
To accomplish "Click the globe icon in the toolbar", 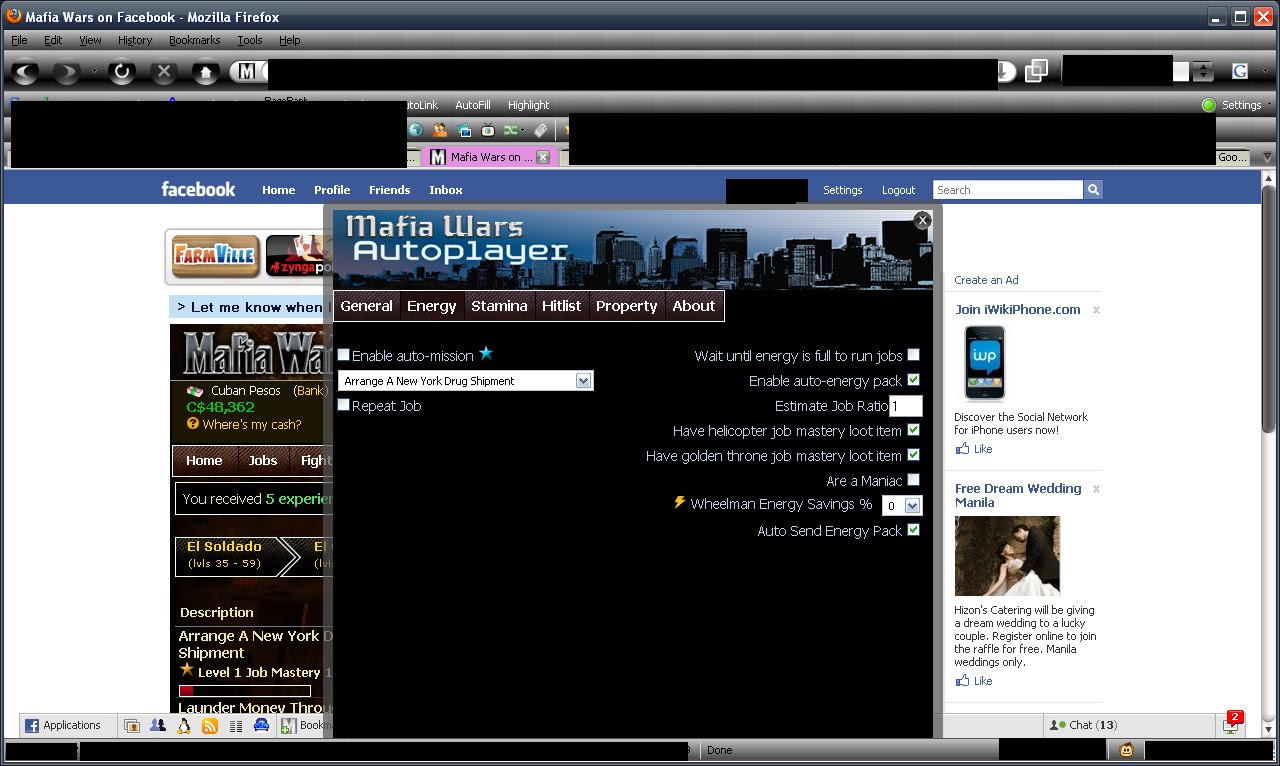I will [x=416, y=130].
